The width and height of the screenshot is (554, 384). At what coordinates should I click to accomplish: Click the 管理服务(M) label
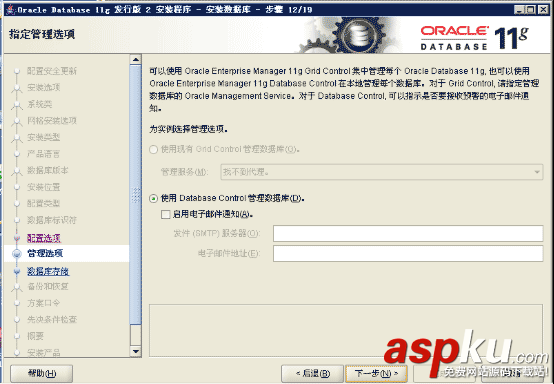[x=184, y=172]
